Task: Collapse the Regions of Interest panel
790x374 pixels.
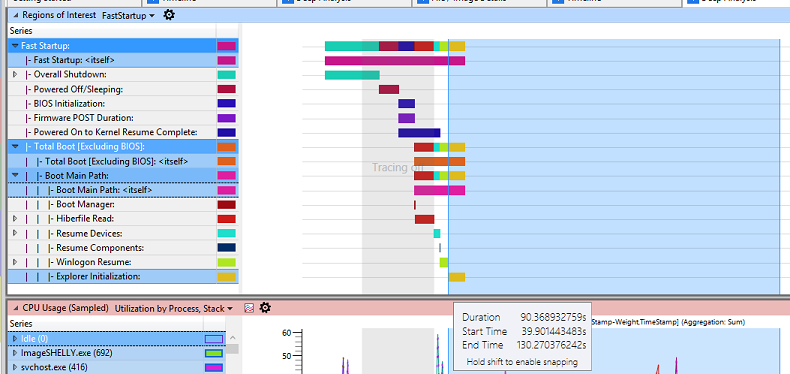Action: click(16, 15)
